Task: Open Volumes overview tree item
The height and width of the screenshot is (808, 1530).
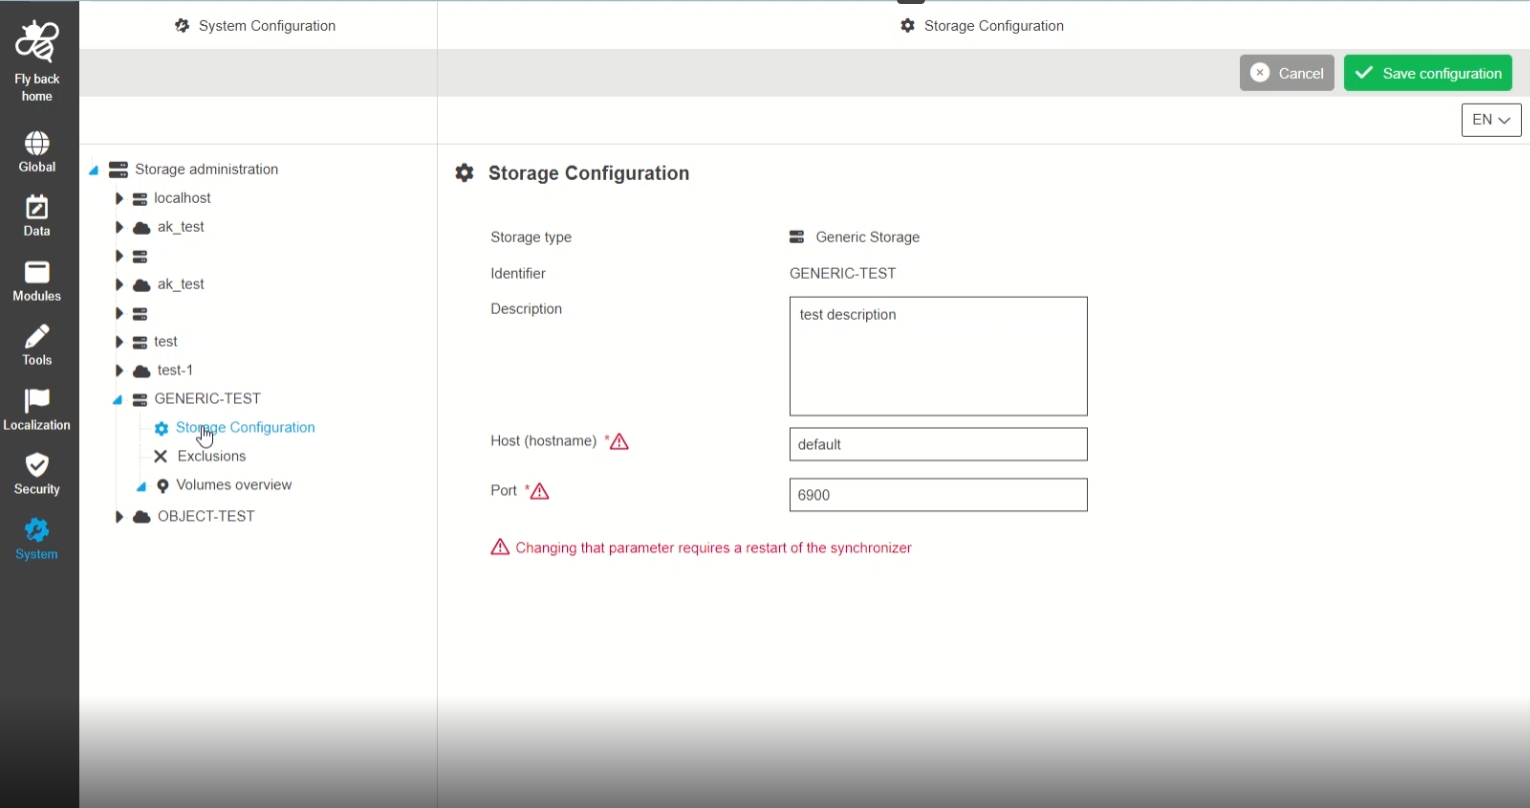Action: 233,485
